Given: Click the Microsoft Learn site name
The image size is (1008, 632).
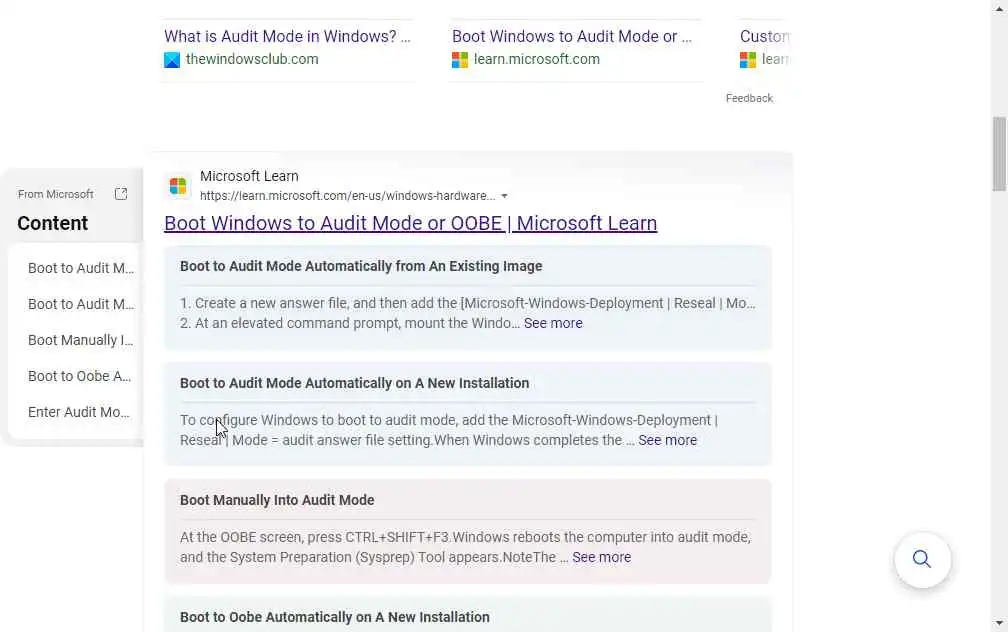Looking at the screenshot, I should [x=249, y=176].
